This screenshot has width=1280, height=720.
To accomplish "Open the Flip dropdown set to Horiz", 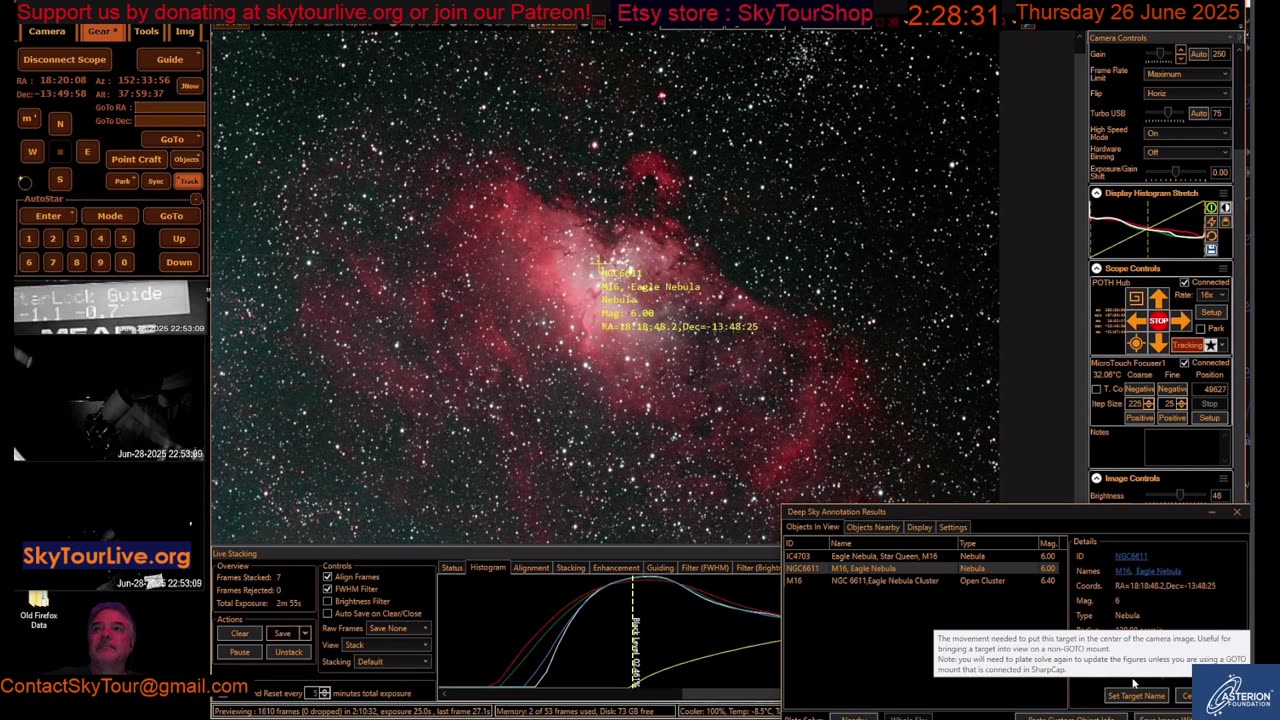I will (x=1187, y=94).
